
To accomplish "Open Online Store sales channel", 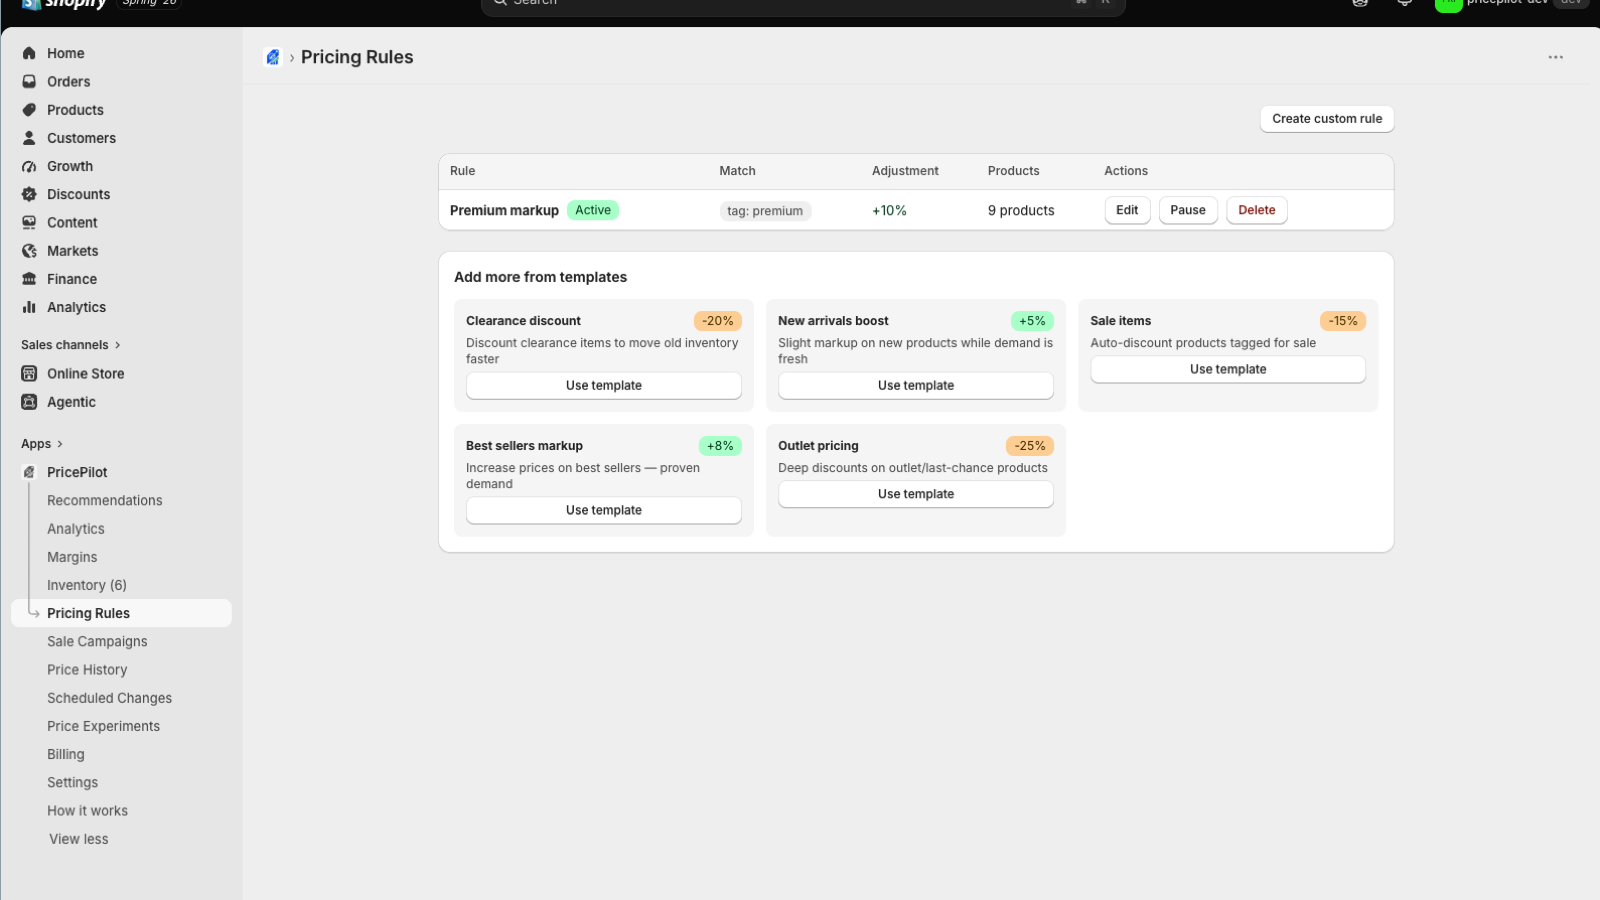I will [86, 374].
